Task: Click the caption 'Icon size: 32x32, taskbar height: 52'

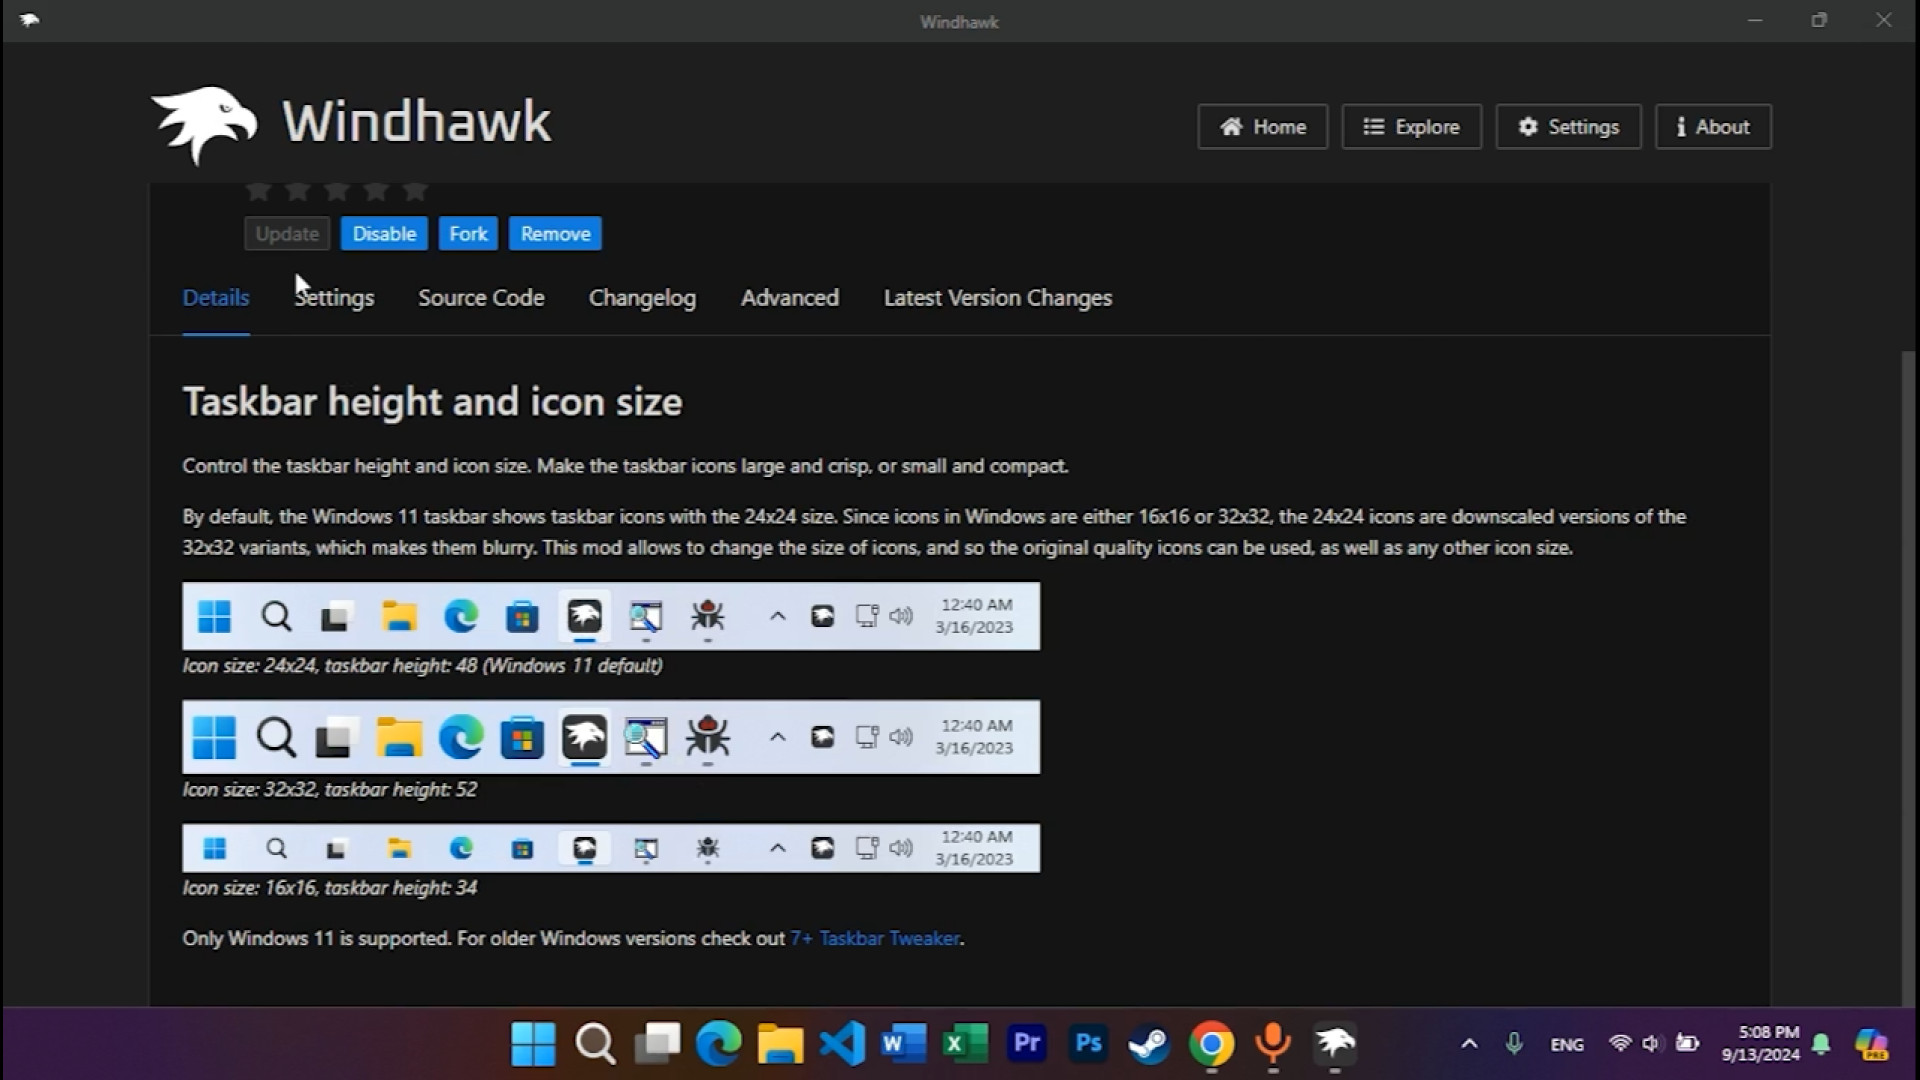Action: (330, 790)
